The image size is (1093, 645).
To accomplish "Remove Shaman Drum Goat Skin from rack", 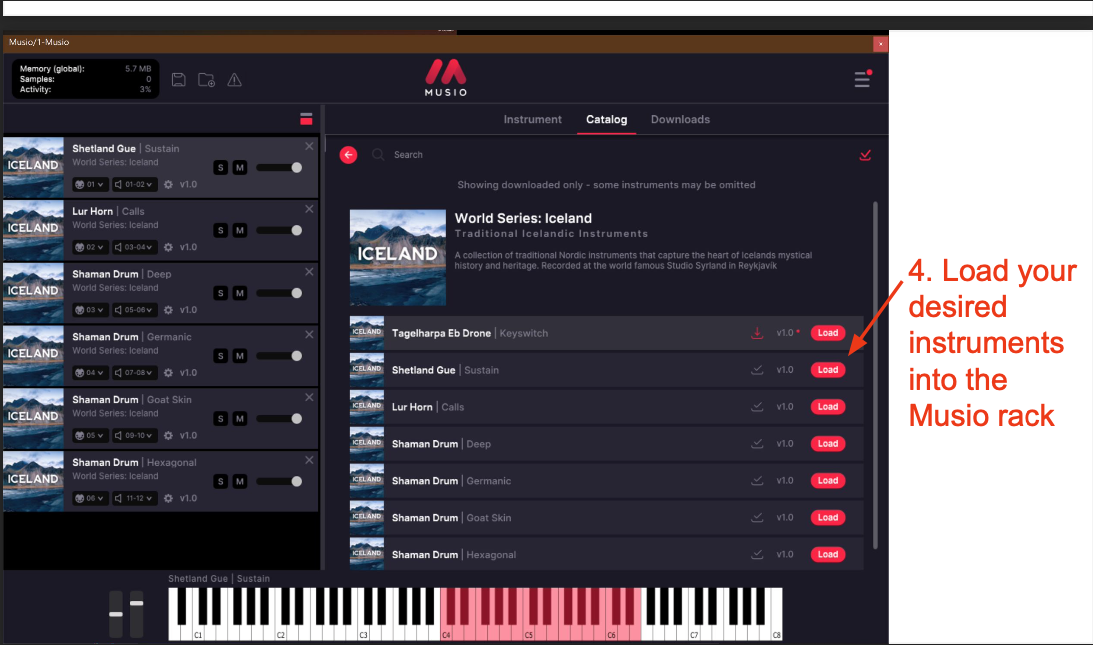I will click(x=309, y=397).
